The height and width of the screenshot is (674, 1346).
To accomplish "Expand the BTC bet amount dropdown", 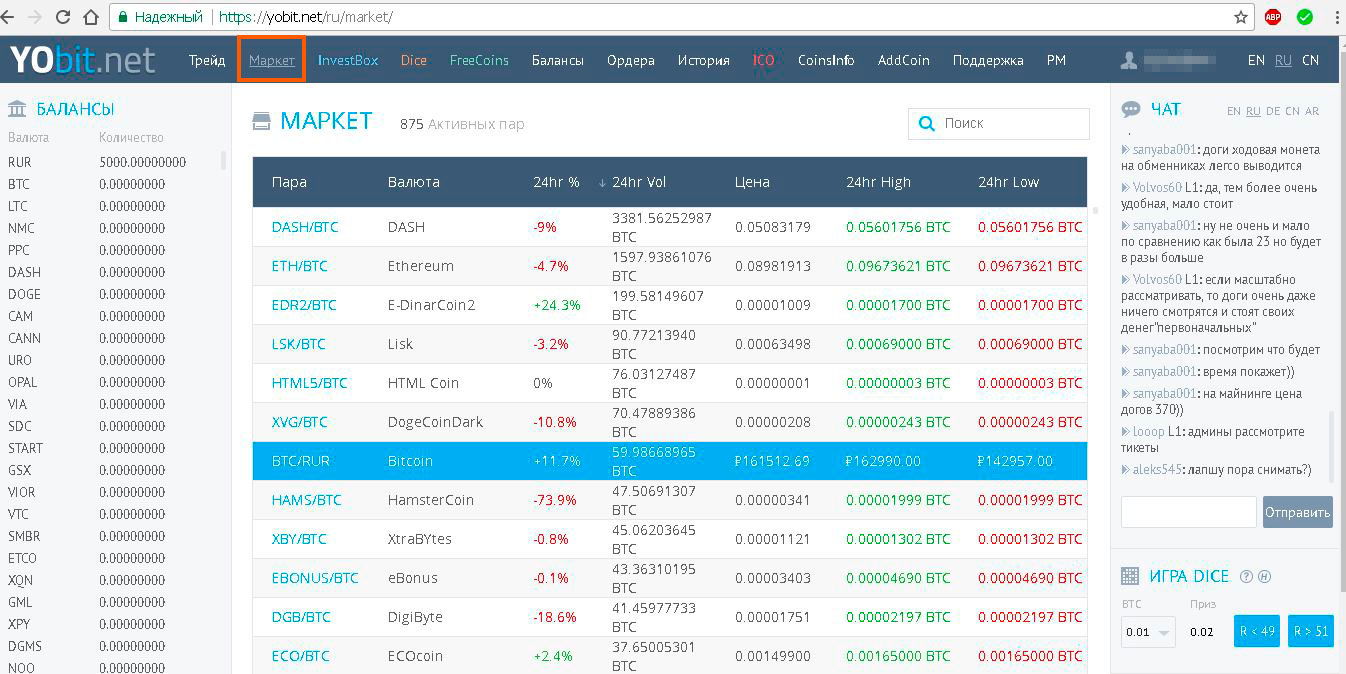I will tap(1148, 632).
